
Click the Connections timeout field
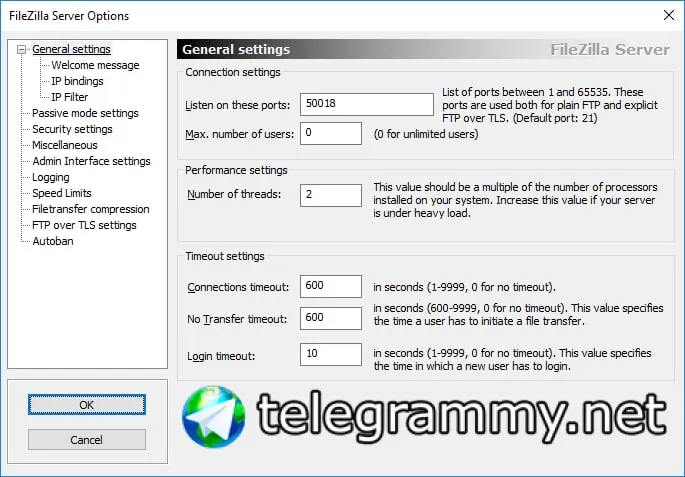331,287
